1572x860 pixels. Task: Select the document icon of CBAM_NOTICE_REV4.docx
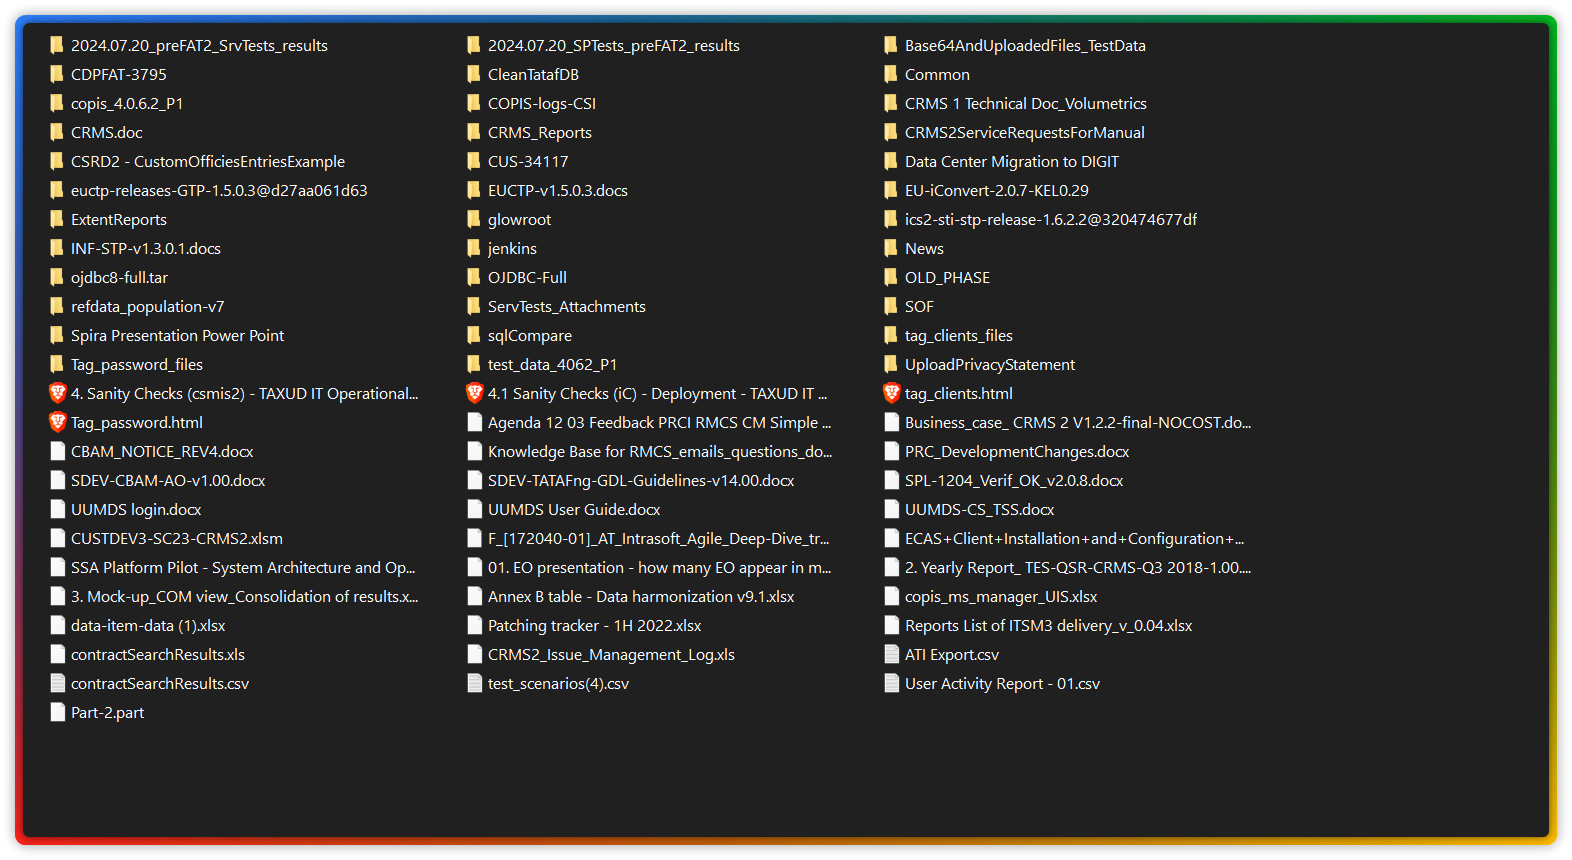point(57,451)
